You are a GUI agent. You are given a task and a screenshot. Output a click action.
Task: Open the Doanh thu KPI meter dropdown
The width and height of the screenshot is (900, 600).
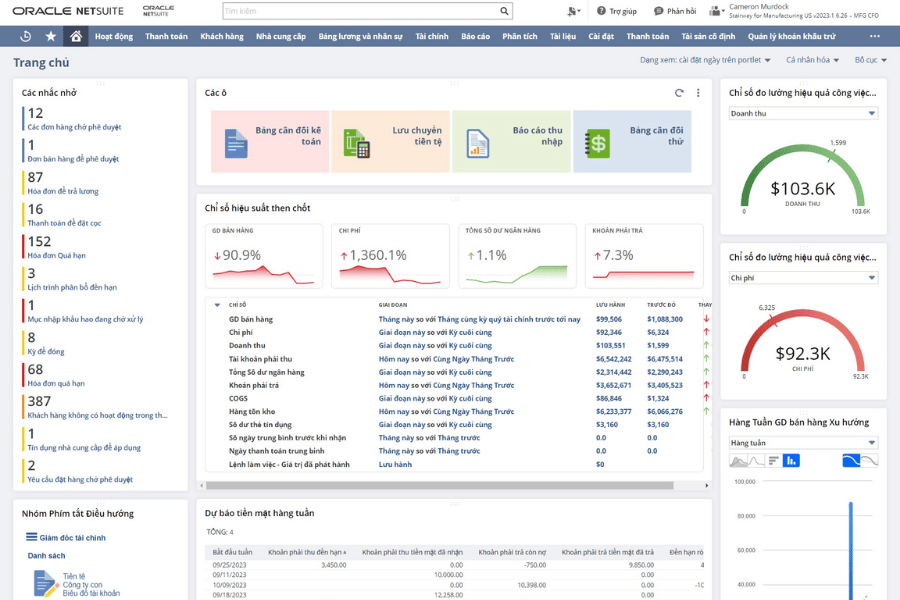click(x=803, y=113)
